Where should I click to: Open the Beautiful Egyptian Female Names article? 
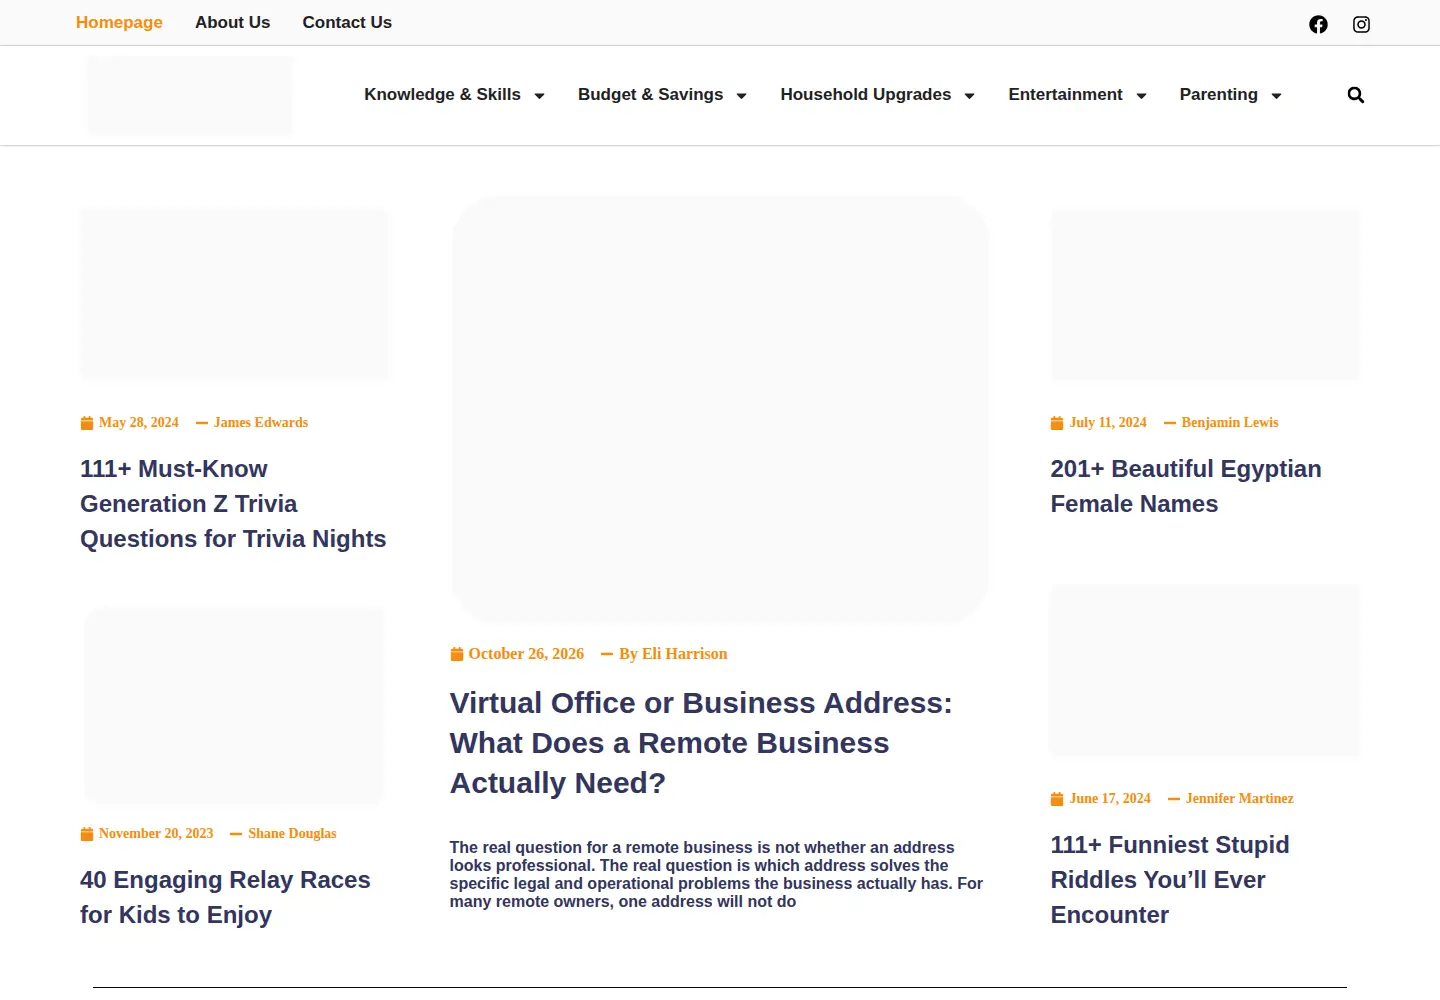coord(1186,486)
